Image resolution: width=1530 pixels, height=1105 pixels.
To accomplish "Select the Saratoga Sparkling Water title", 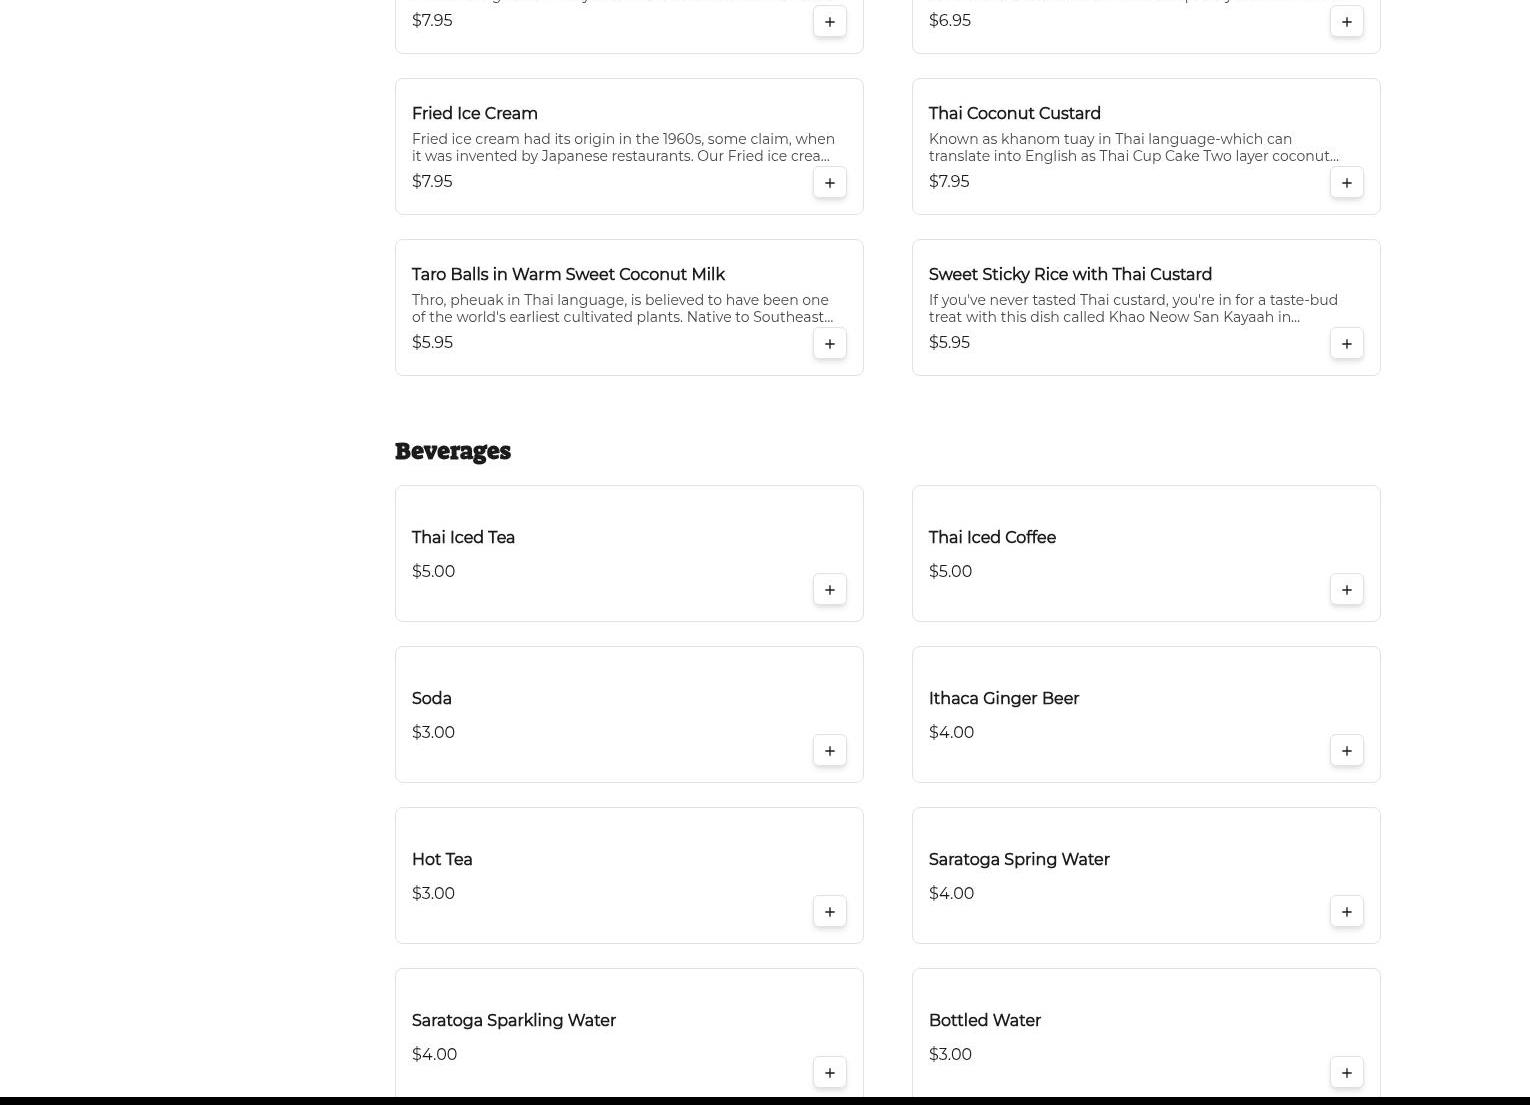I will pos(513,1021).
